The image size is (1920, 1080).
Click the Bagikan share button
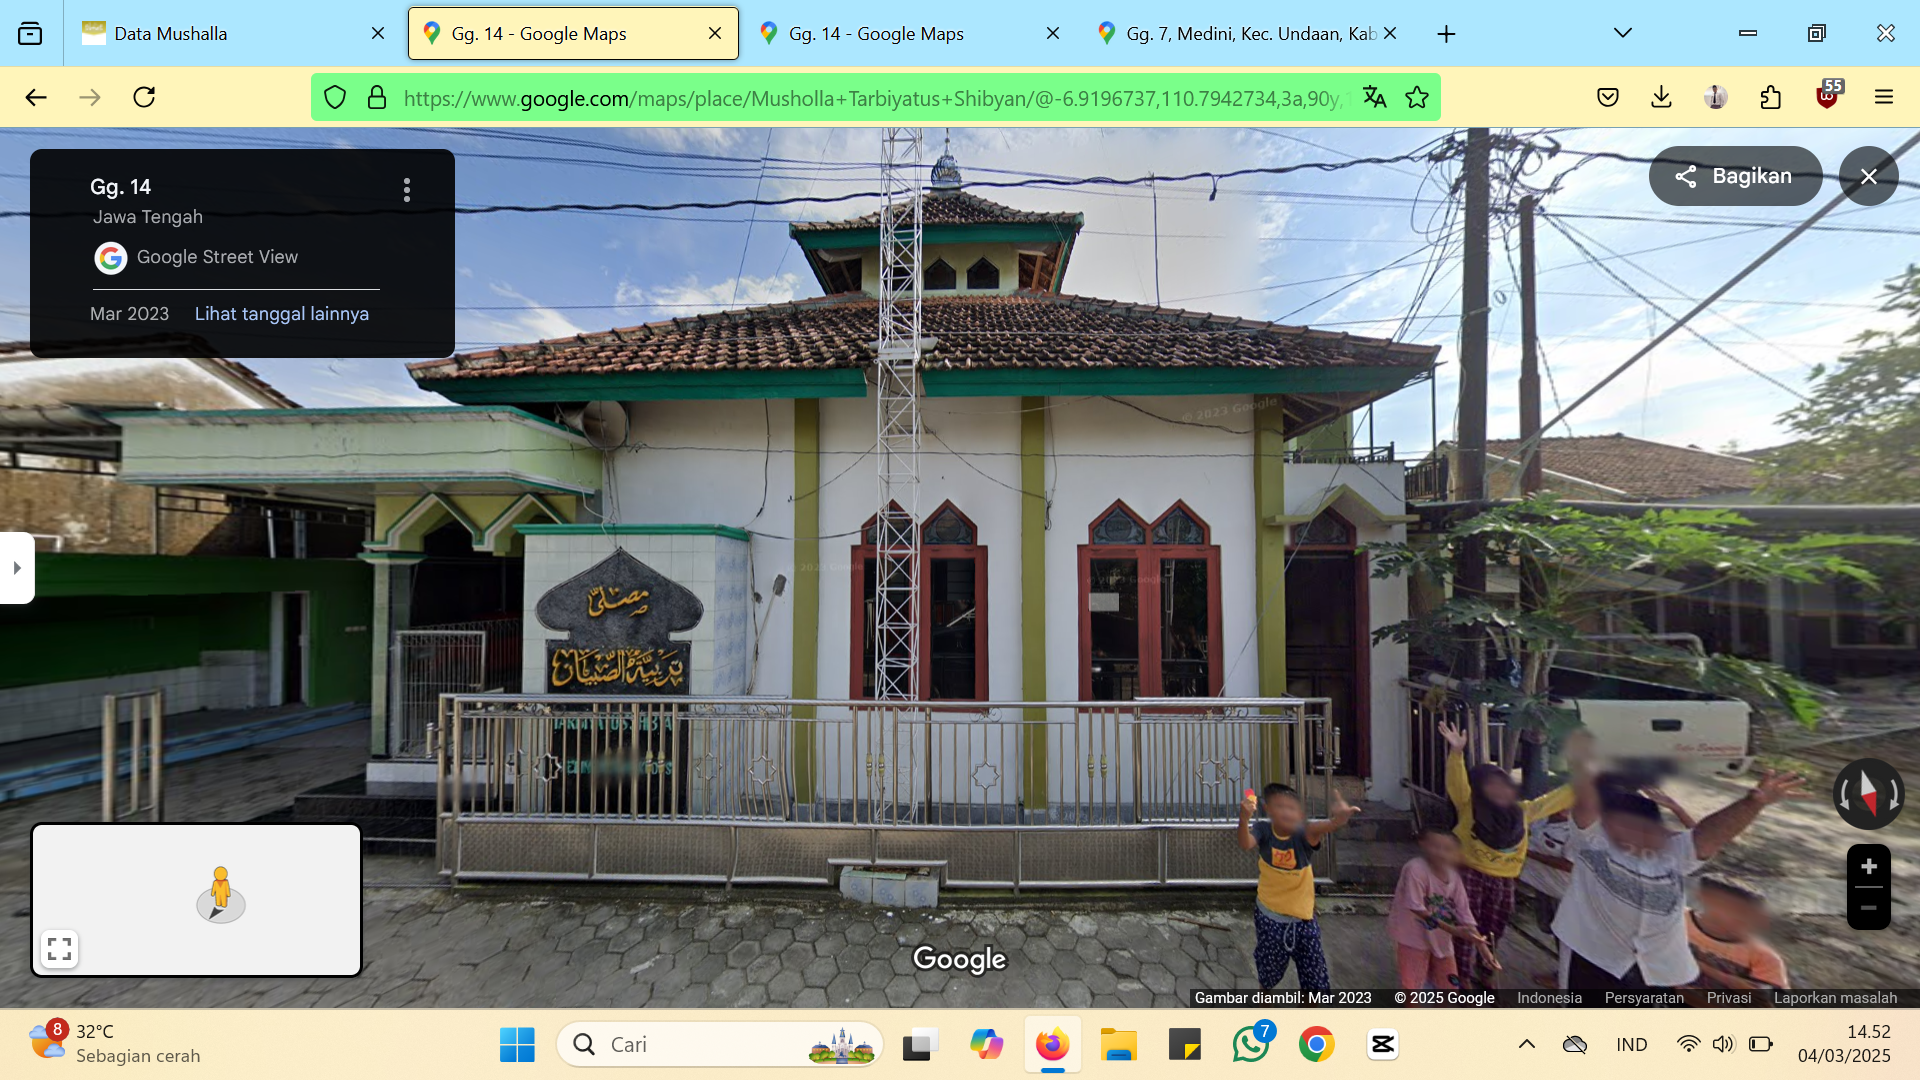pos(1735,176)
